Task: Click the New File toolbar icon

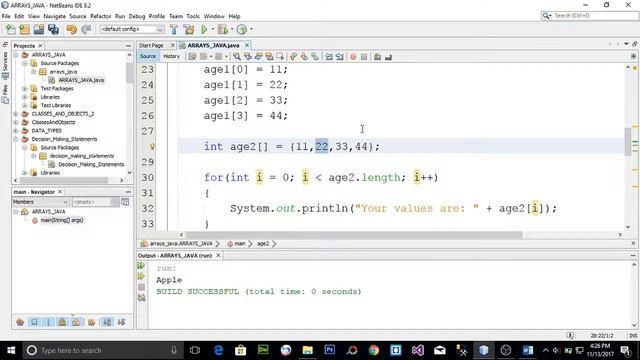Action: [x=11, y=29]
